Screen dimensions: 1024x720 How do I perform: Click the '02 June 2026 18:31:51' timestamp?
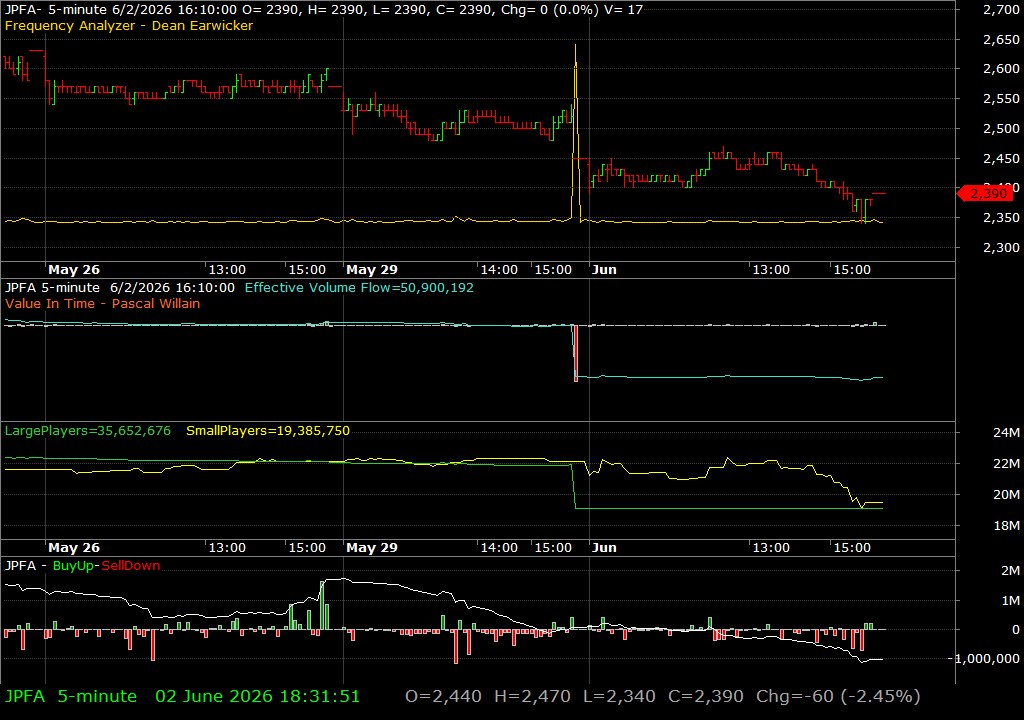tap(257, 696)
